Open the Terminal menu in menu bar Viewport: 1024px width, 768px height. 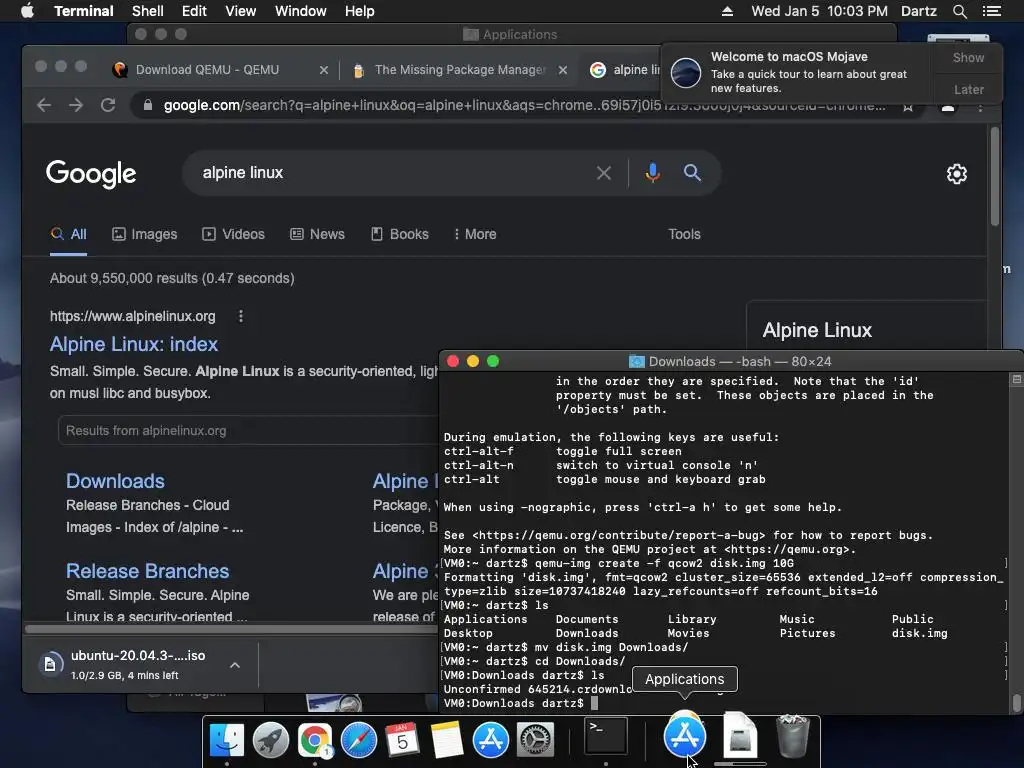pyautogui.click(x=84, y=11)
